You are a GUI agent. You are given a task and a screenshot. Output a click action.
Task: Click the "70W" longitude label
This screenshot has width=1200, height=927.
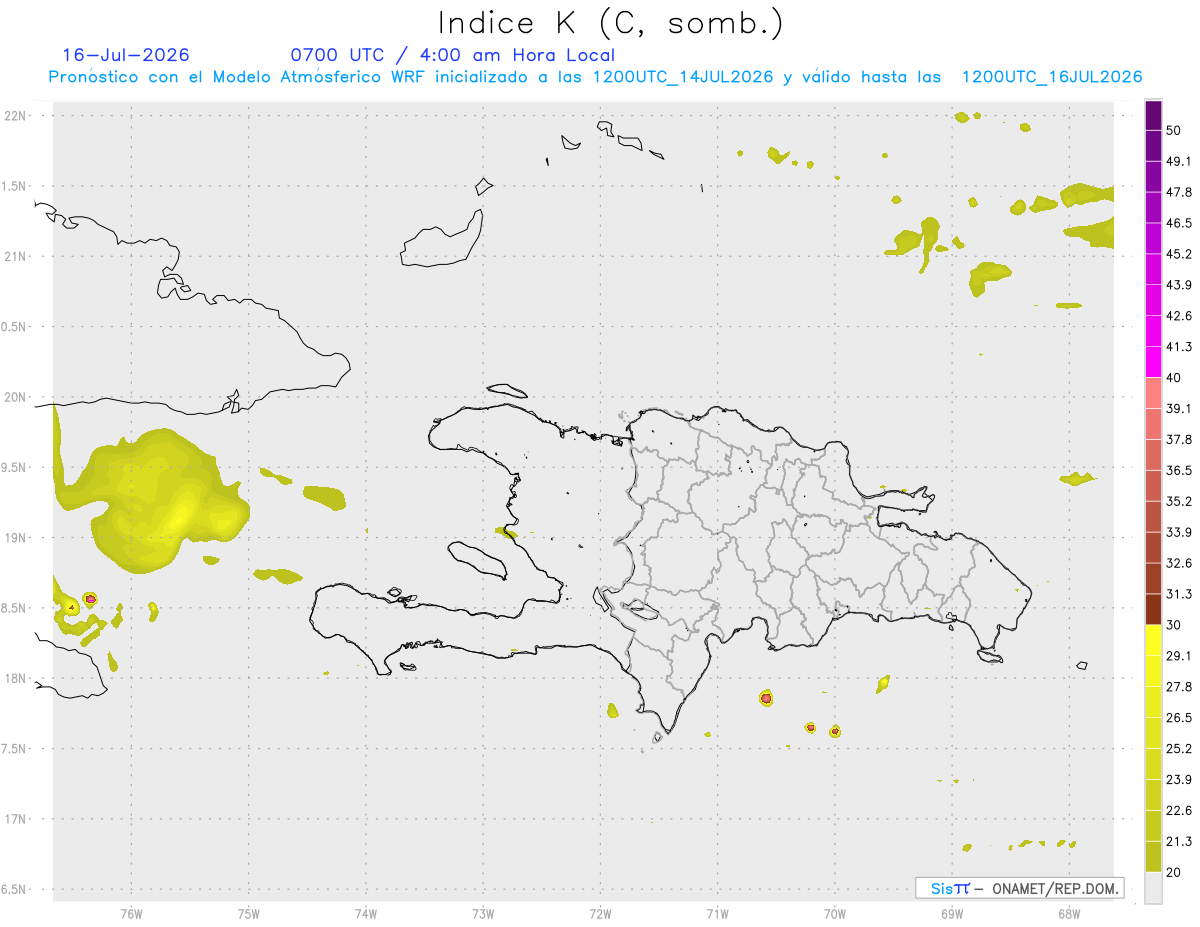835,914
